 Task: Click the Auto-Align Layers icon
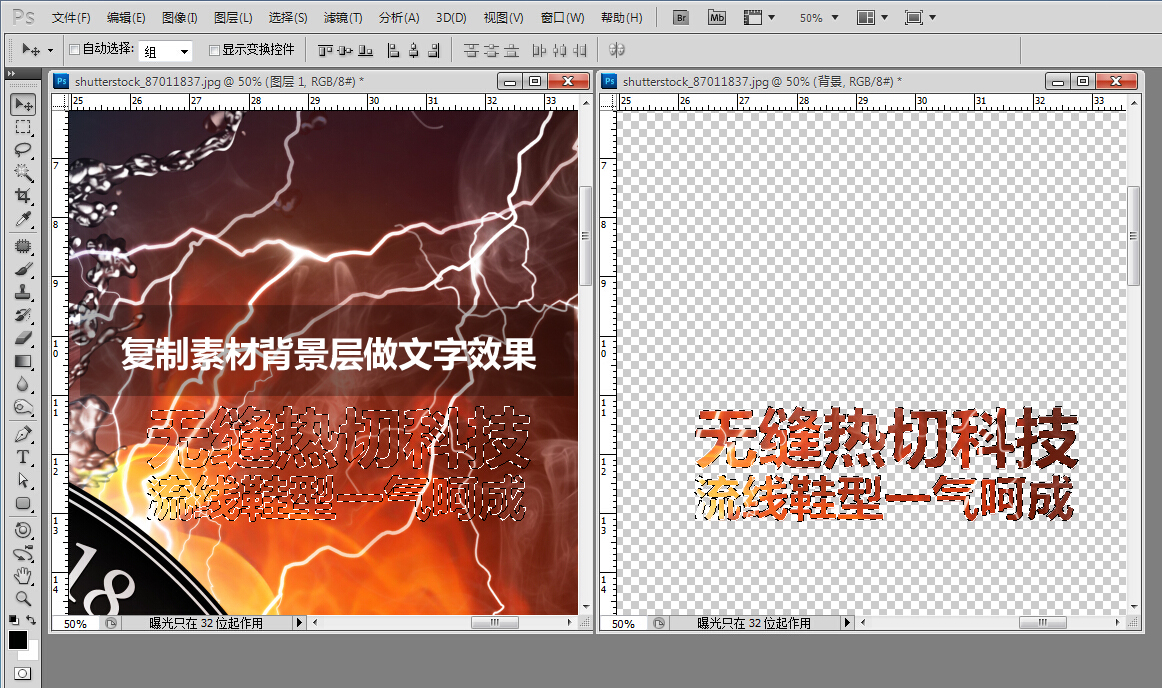pos(617,50)
